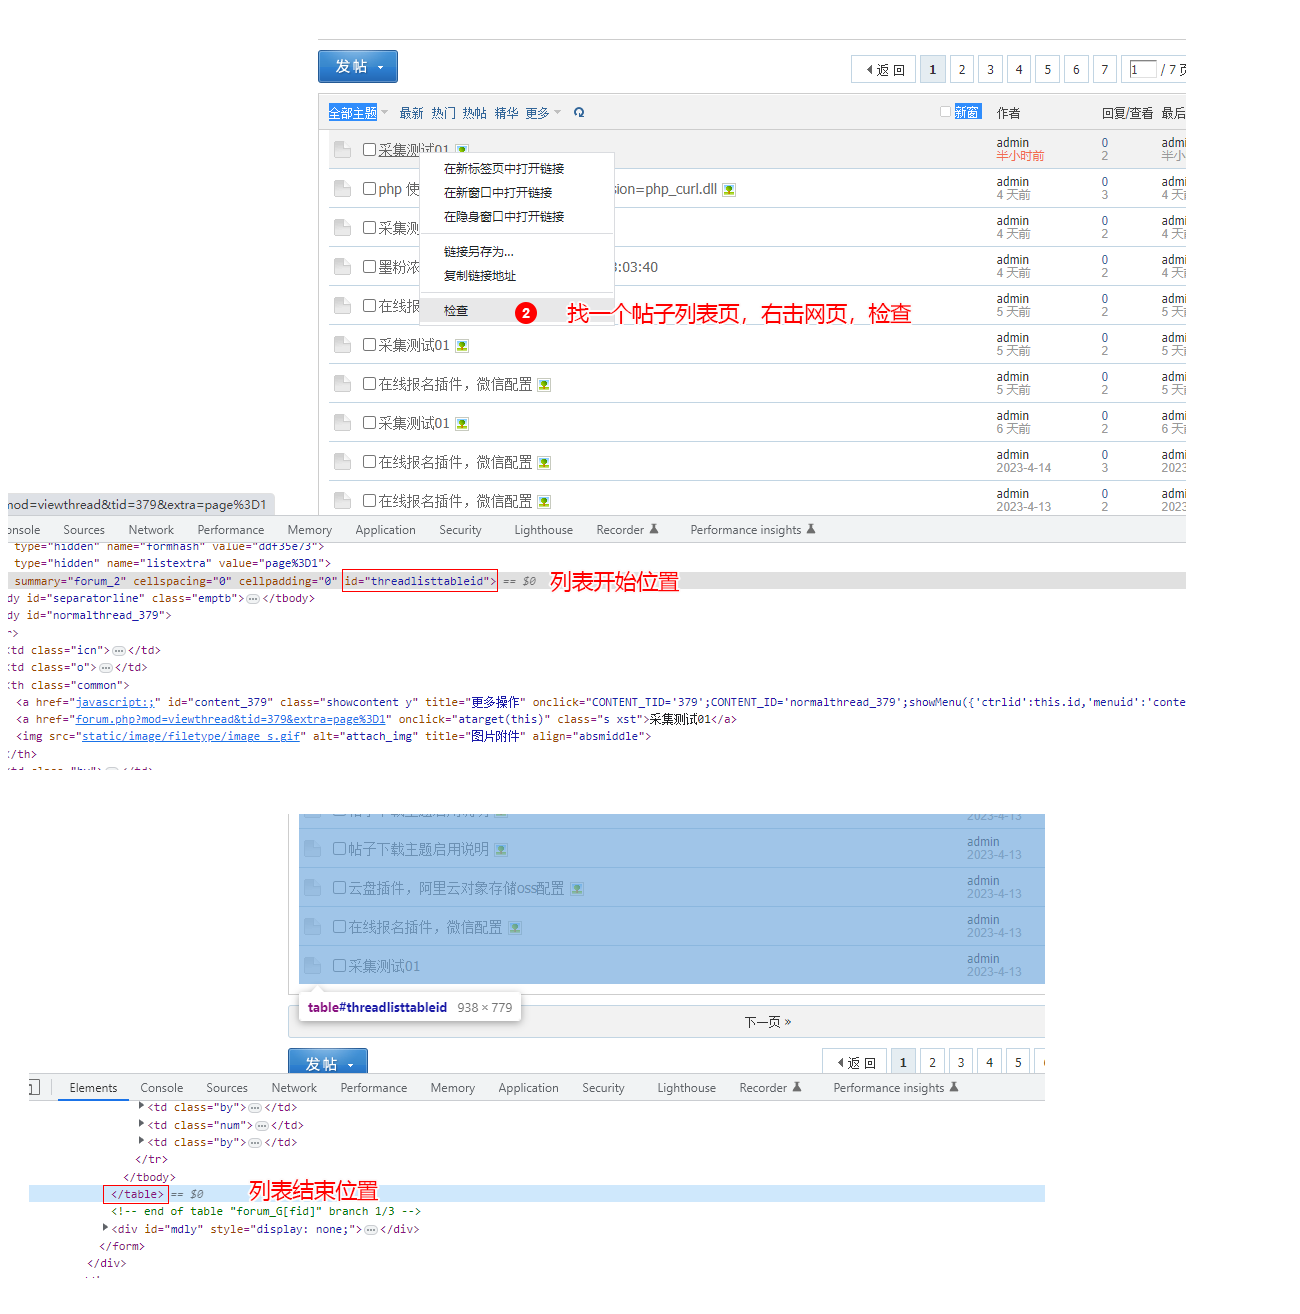The height and width of the screenshot is (1314, 1300).
Task: Open the lower 发帖 button dropdown arrow
Action: pyautogui.click(x=351, y=1066)
